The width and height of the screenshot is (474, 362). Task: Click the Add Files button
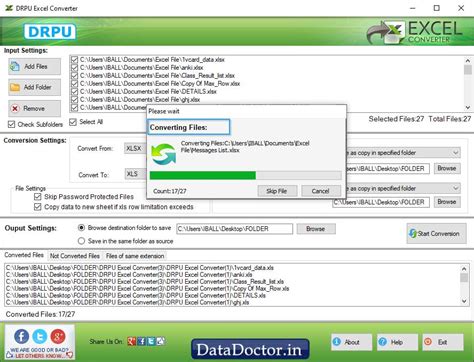(34, 67)
